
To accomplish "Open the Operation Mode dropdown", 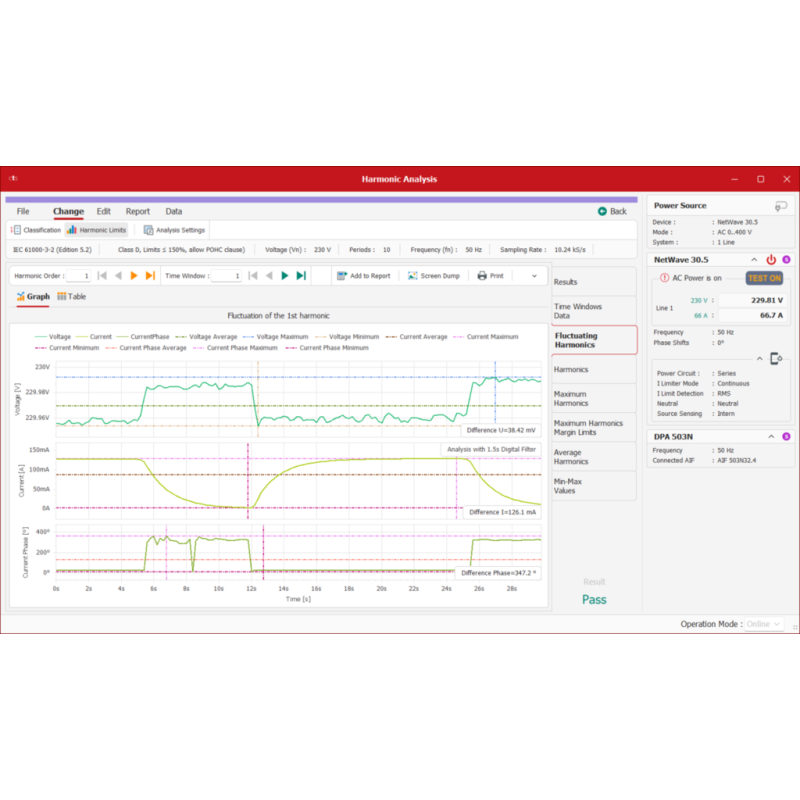I will 764,624.
